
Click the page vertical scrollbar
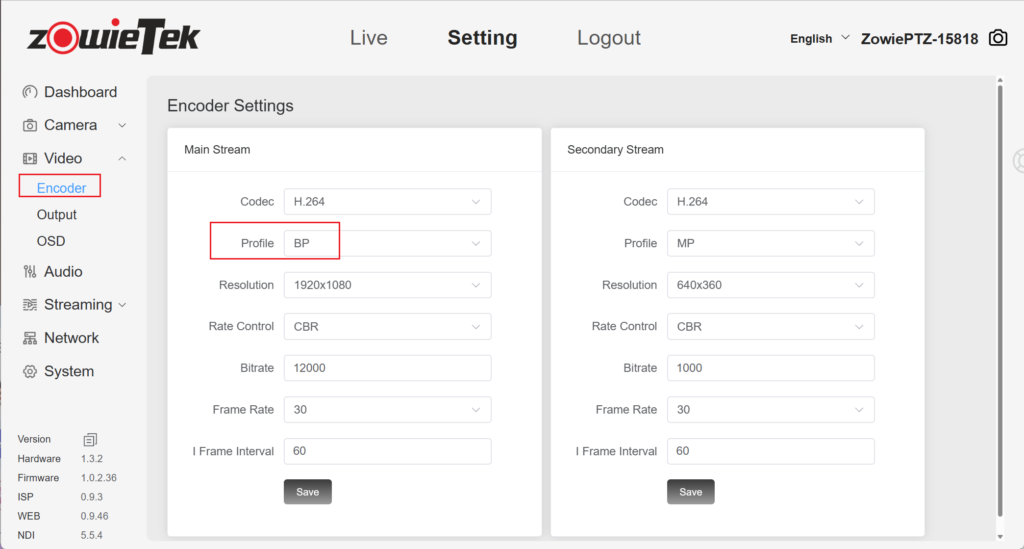pyautogui.click(x=999, y=300)
